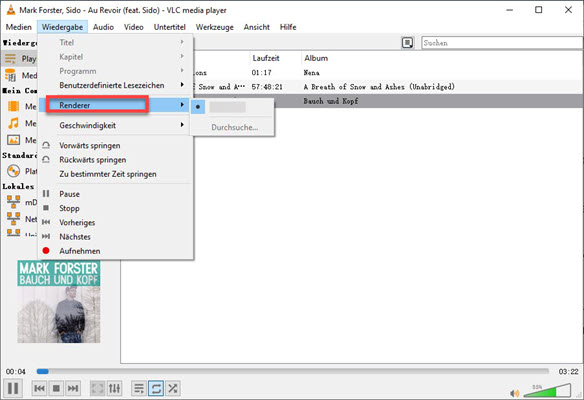584x400 pixels.
Task: Expand Geschwindigkeit submenu arrow
Action: [182, 125]
